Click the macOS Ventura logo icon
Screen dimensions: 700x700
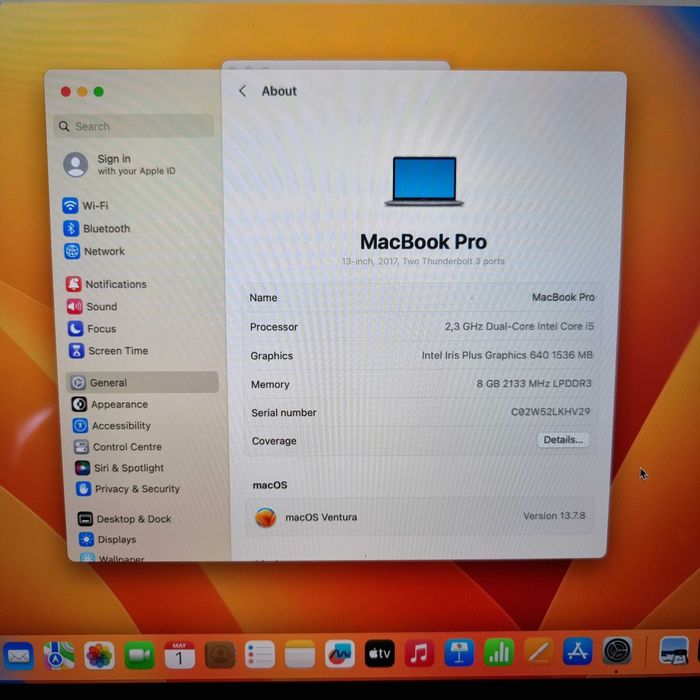point(266,517)
